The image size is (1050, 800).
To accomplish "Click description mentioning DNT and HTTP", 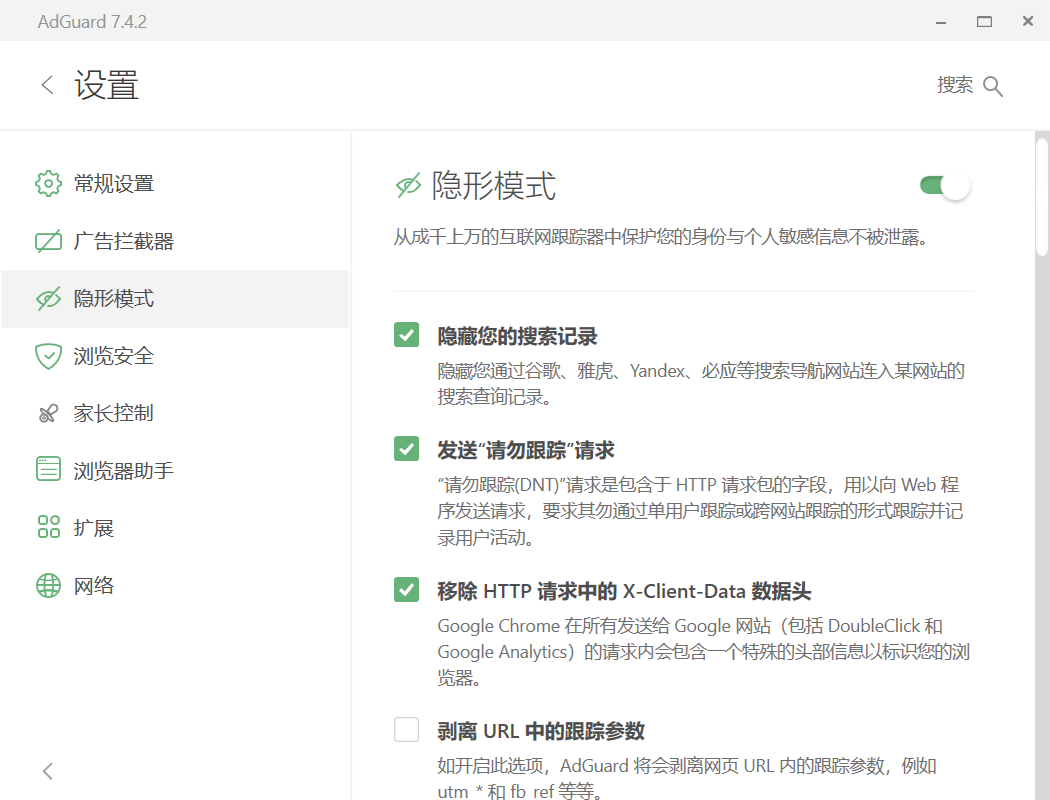I will tap(700, 511).
